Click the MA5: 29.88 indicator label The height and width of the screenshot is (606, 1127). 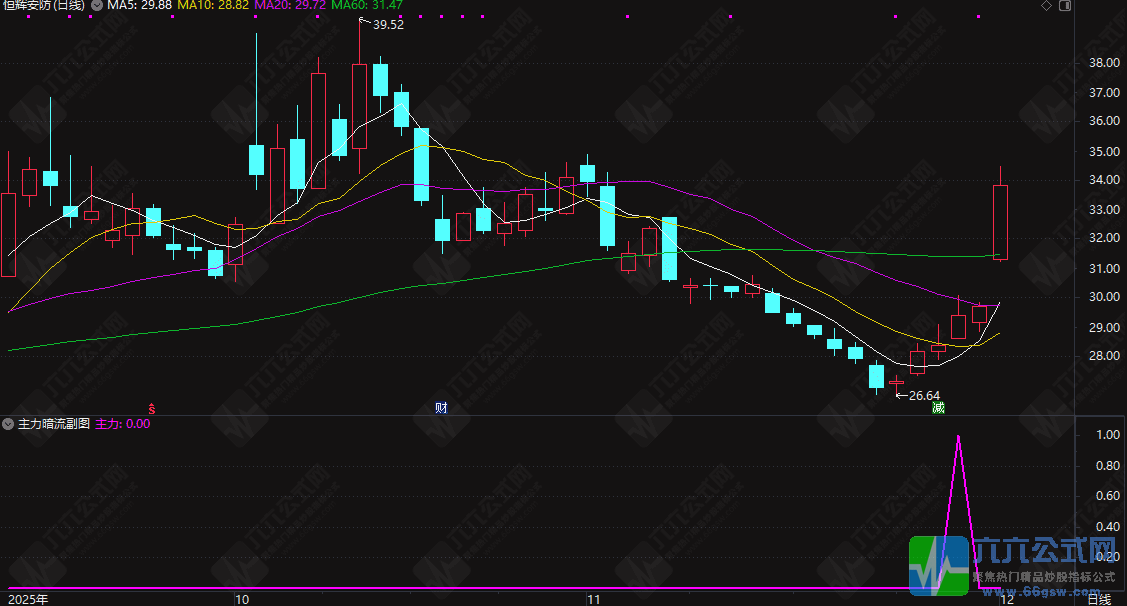tap(139, 5)
